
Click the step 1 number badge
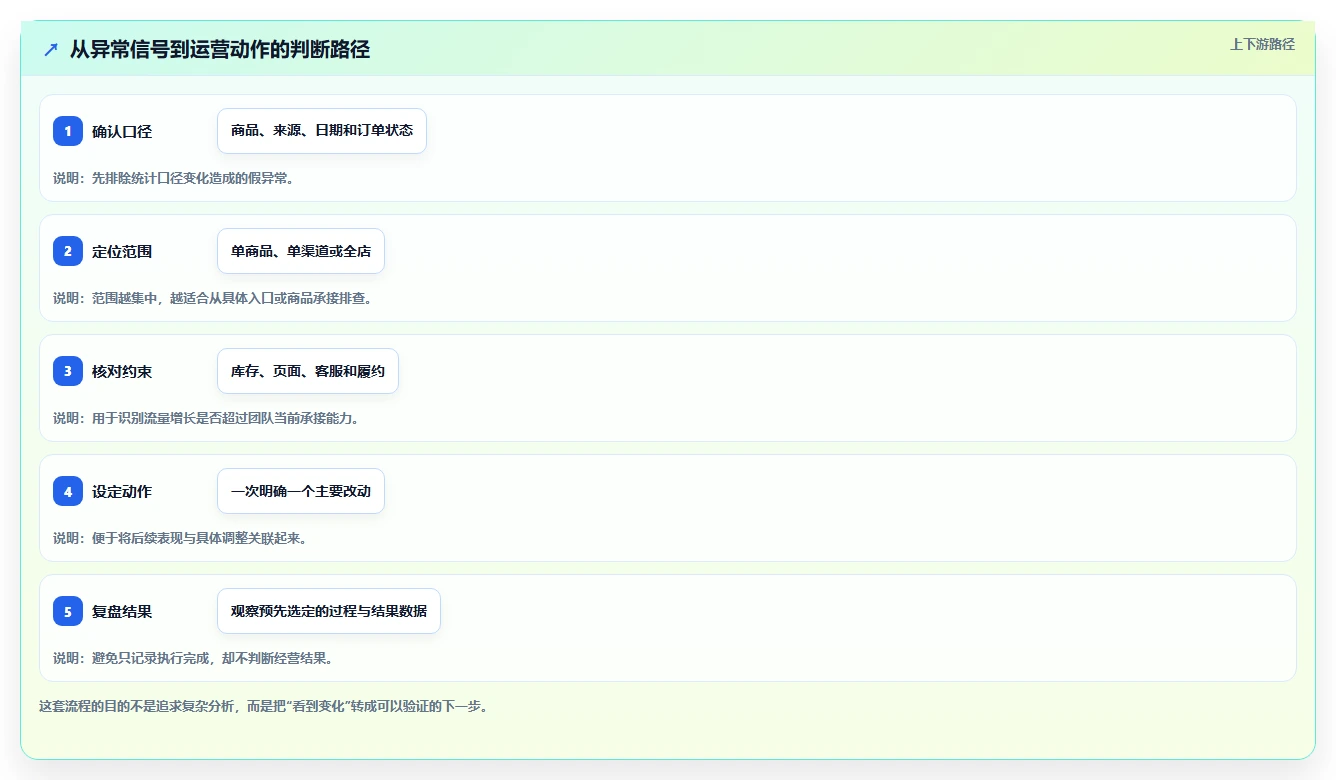click(x=68, y=131)
